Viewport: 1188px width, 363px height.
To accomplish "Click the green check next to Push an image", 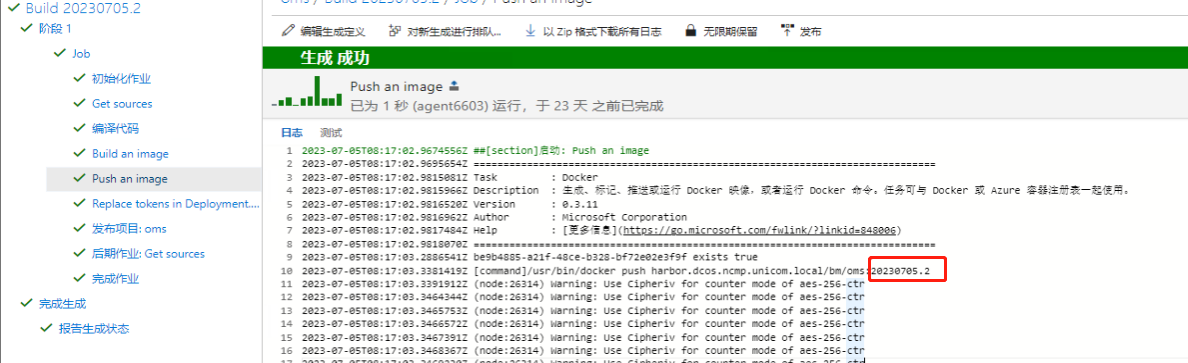I will pos(79,179).
